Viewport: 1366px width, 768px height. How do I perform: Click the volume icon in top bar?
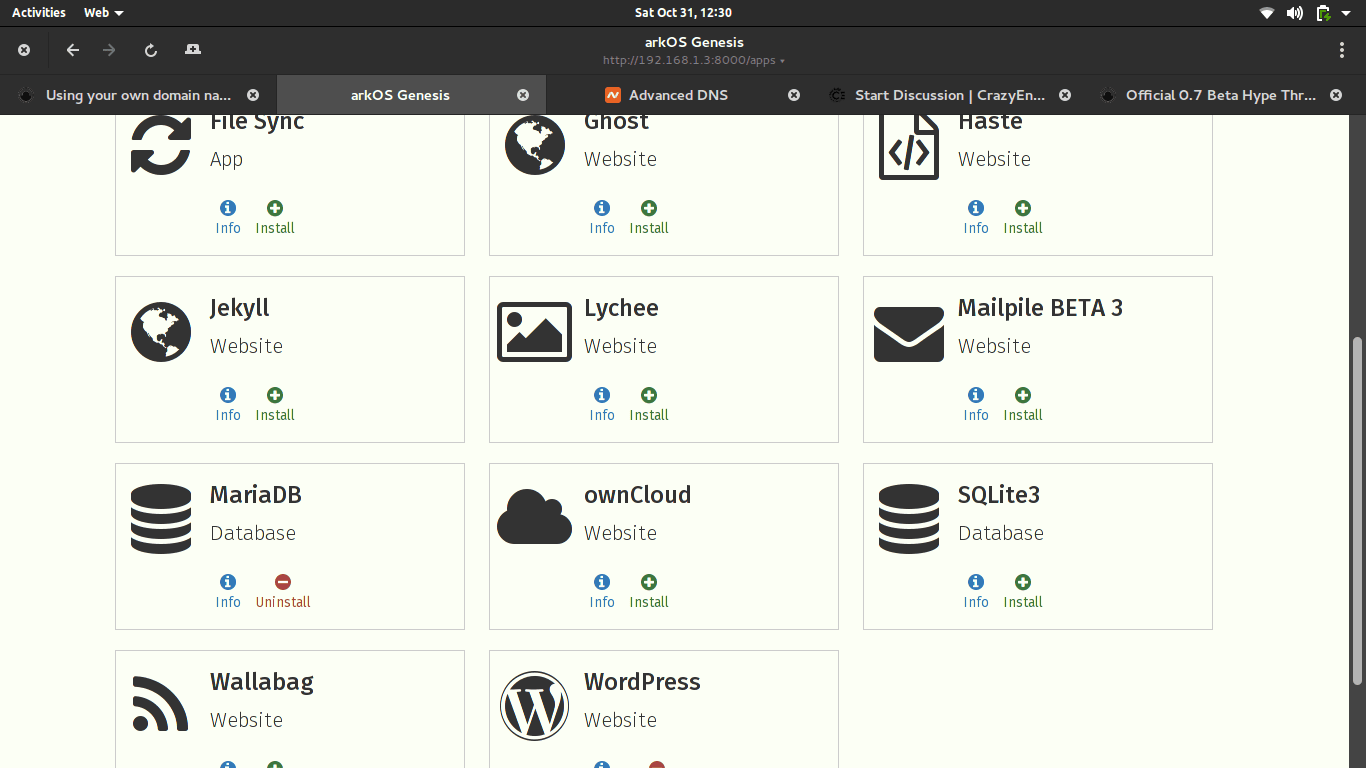(1295, 13)
